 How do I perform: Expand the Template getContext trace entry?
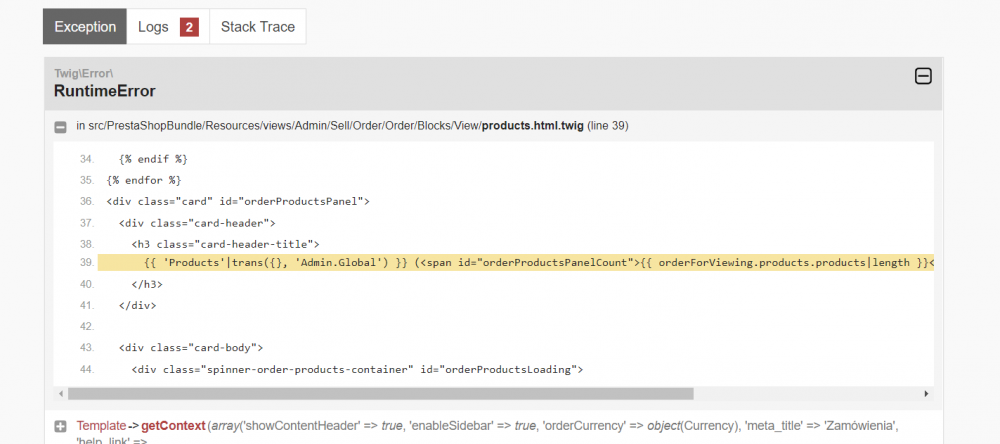(x=61, y=427)
